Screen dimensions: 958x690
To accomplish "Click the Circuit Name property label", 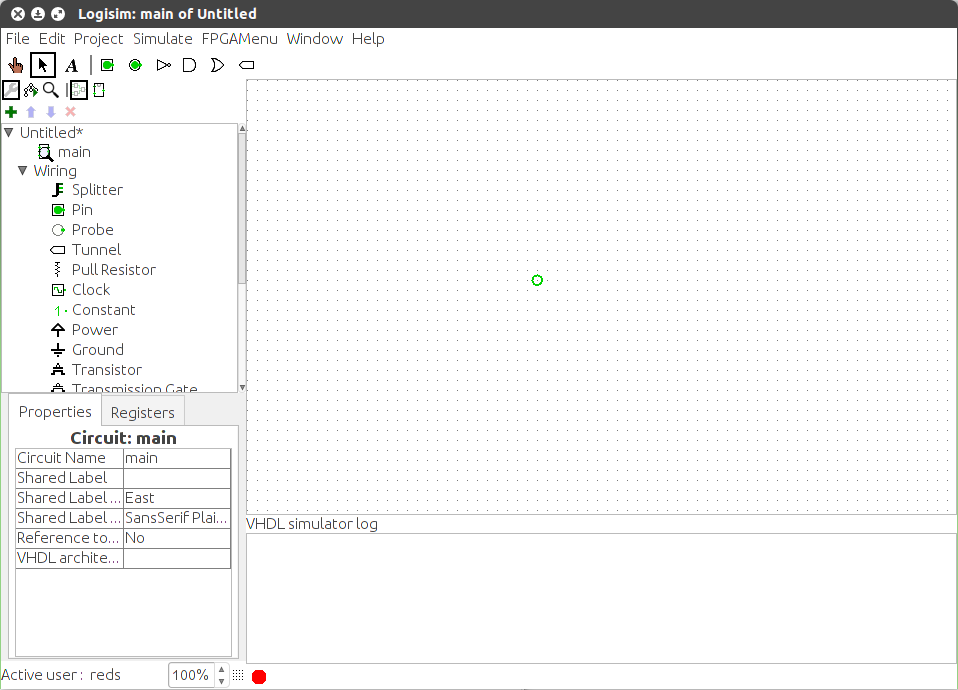I will 70,458.
